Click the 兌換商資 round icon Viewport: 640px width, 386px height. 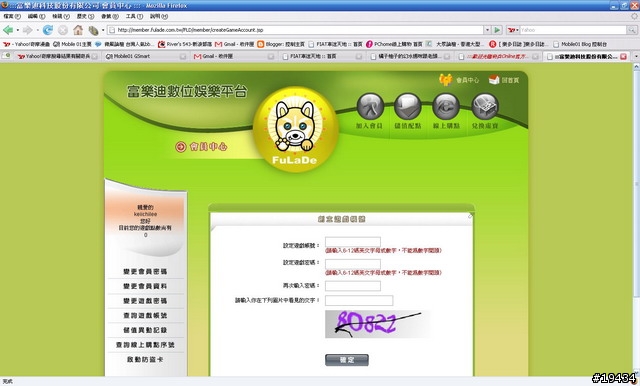pyautogui.click(x=485, y=107)
